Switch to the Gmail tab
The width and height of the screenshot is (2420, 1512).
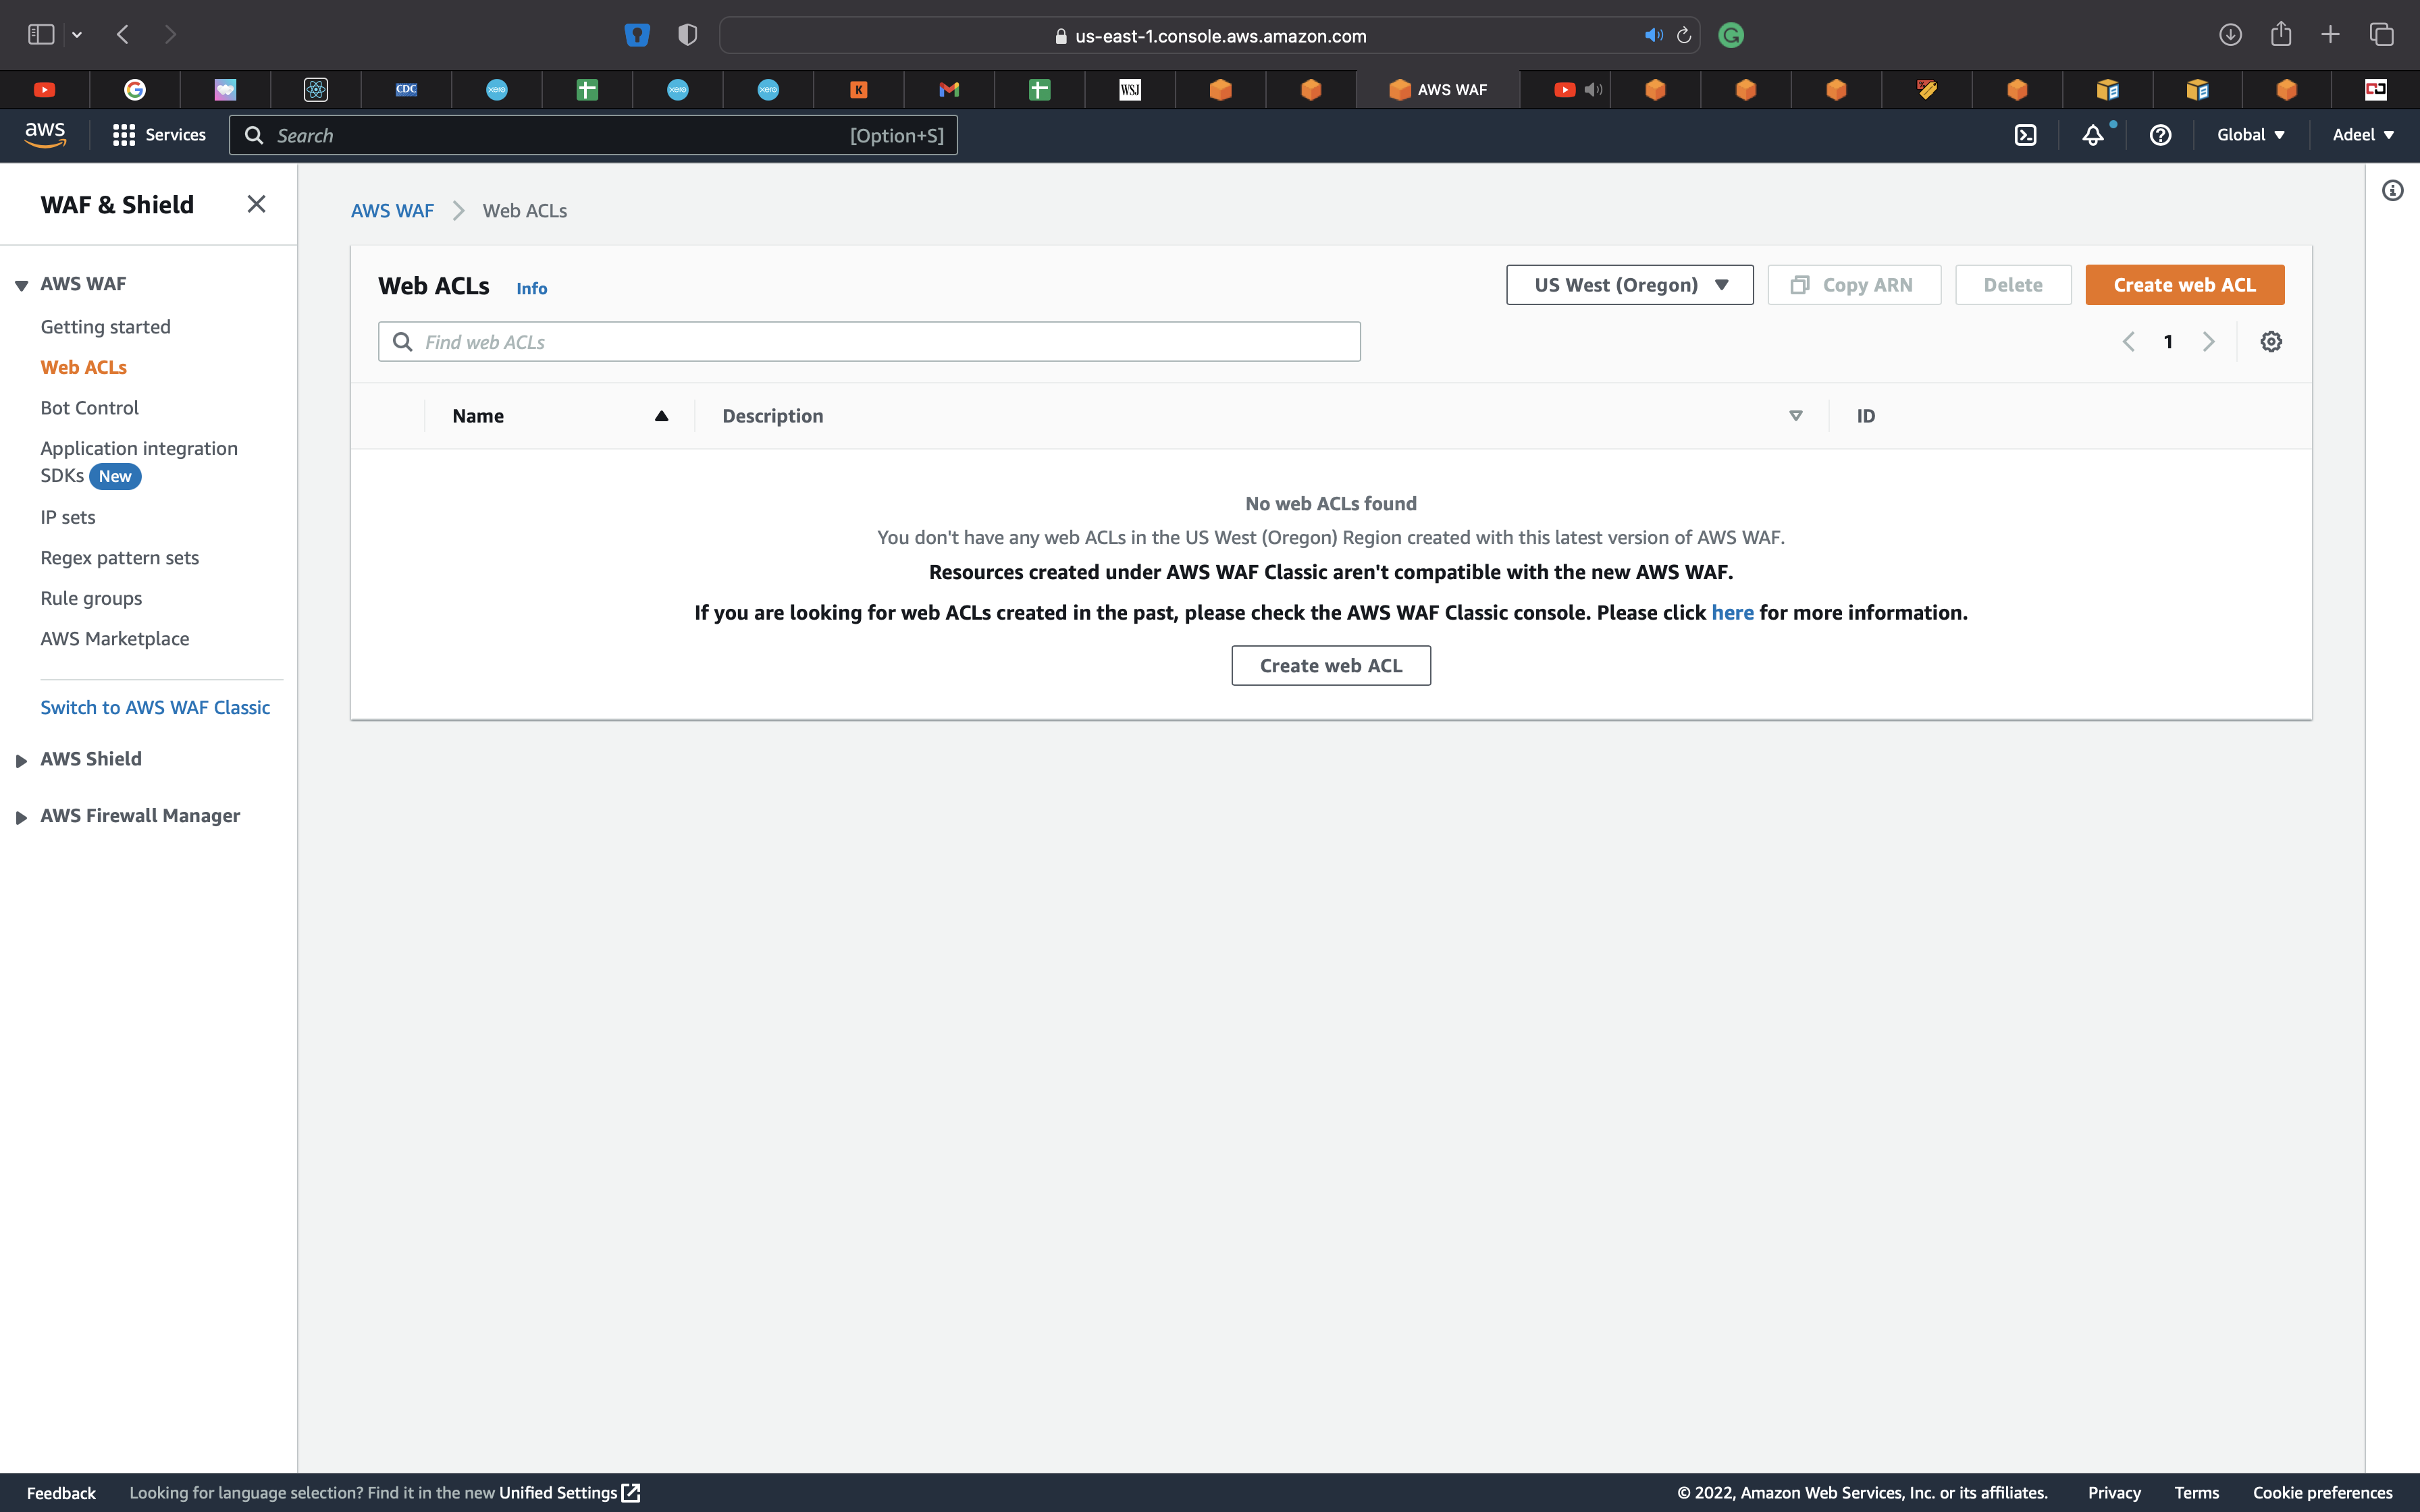949,90
